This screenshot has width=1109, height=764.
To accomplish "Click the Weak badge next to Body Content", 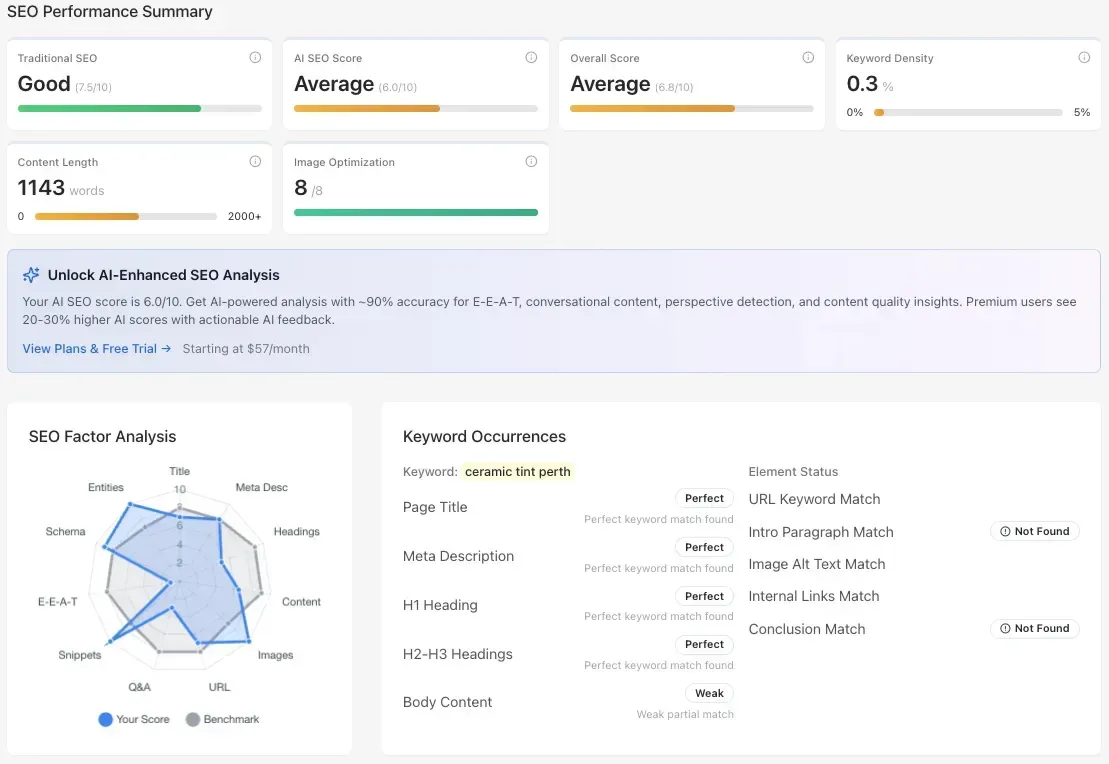I will 709,692.
